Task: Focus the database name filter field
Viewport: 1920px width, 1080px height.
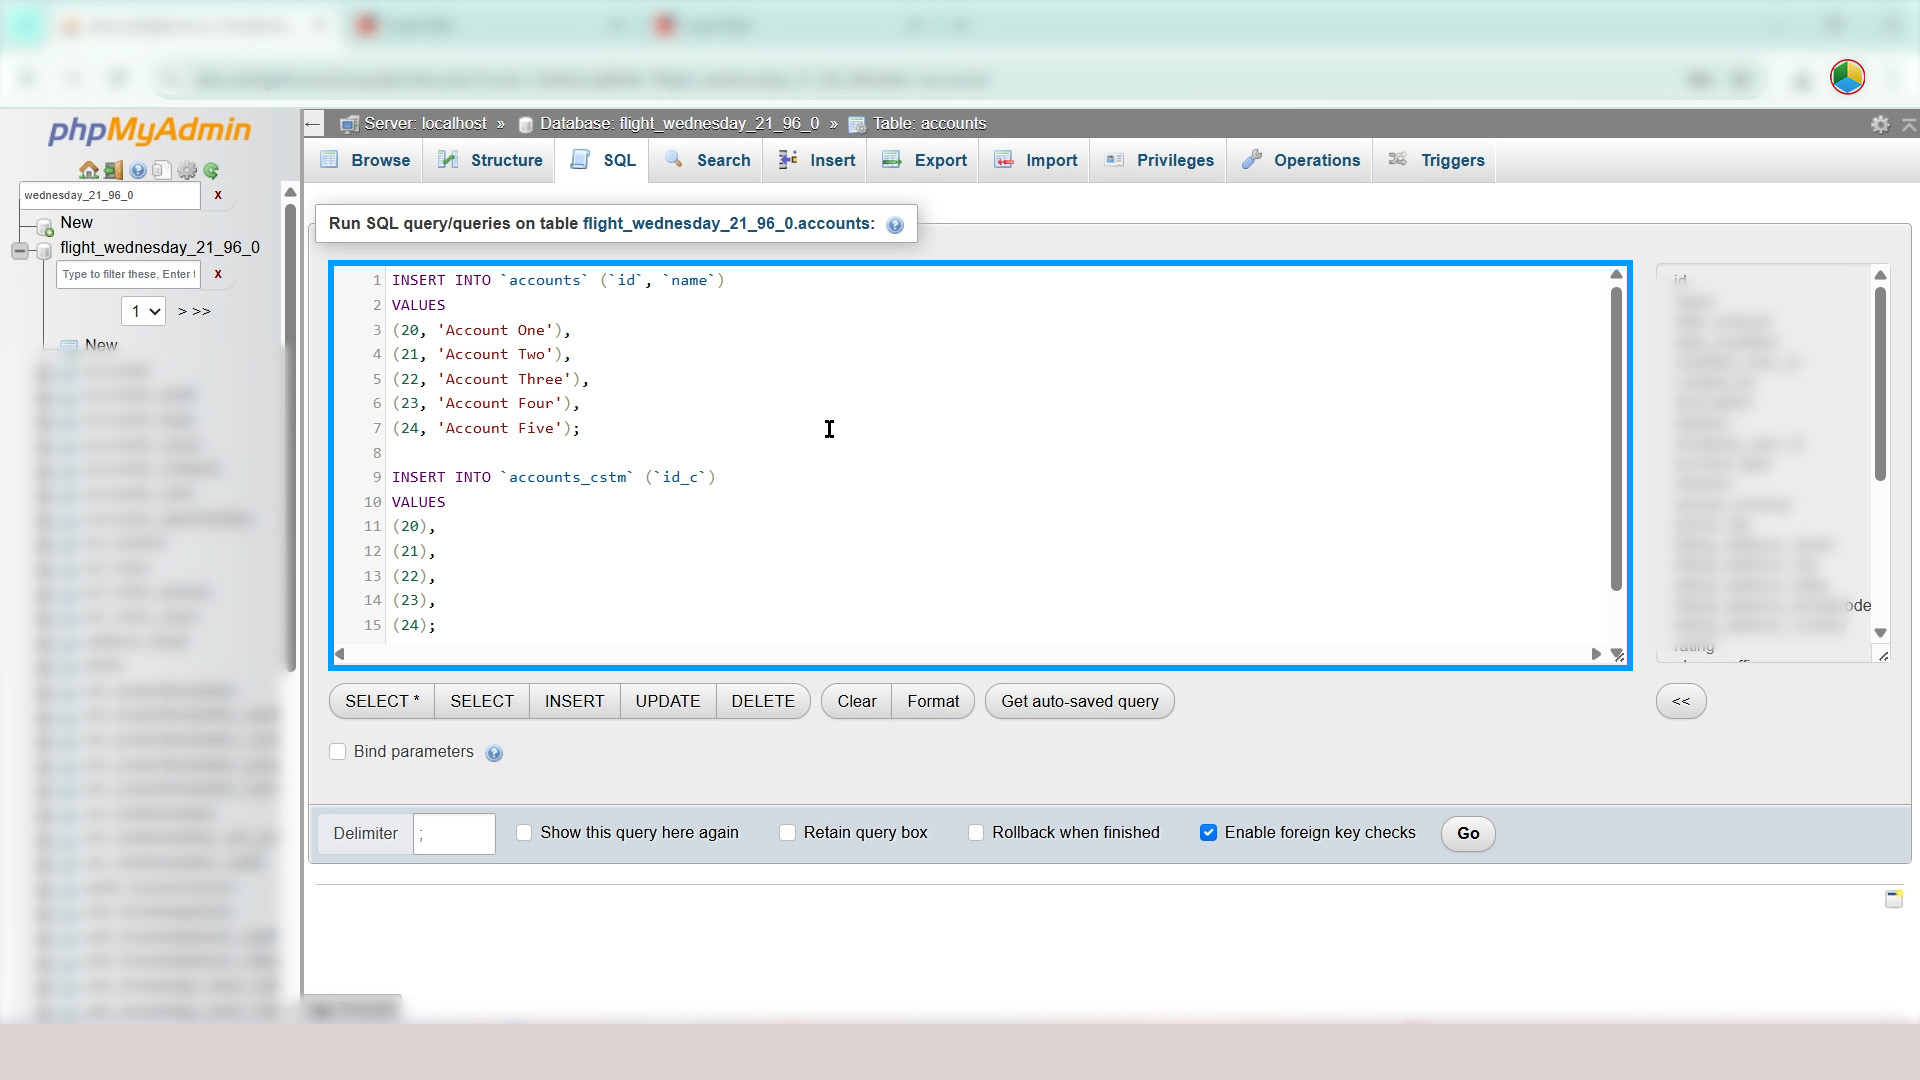Action: [109, 195]
